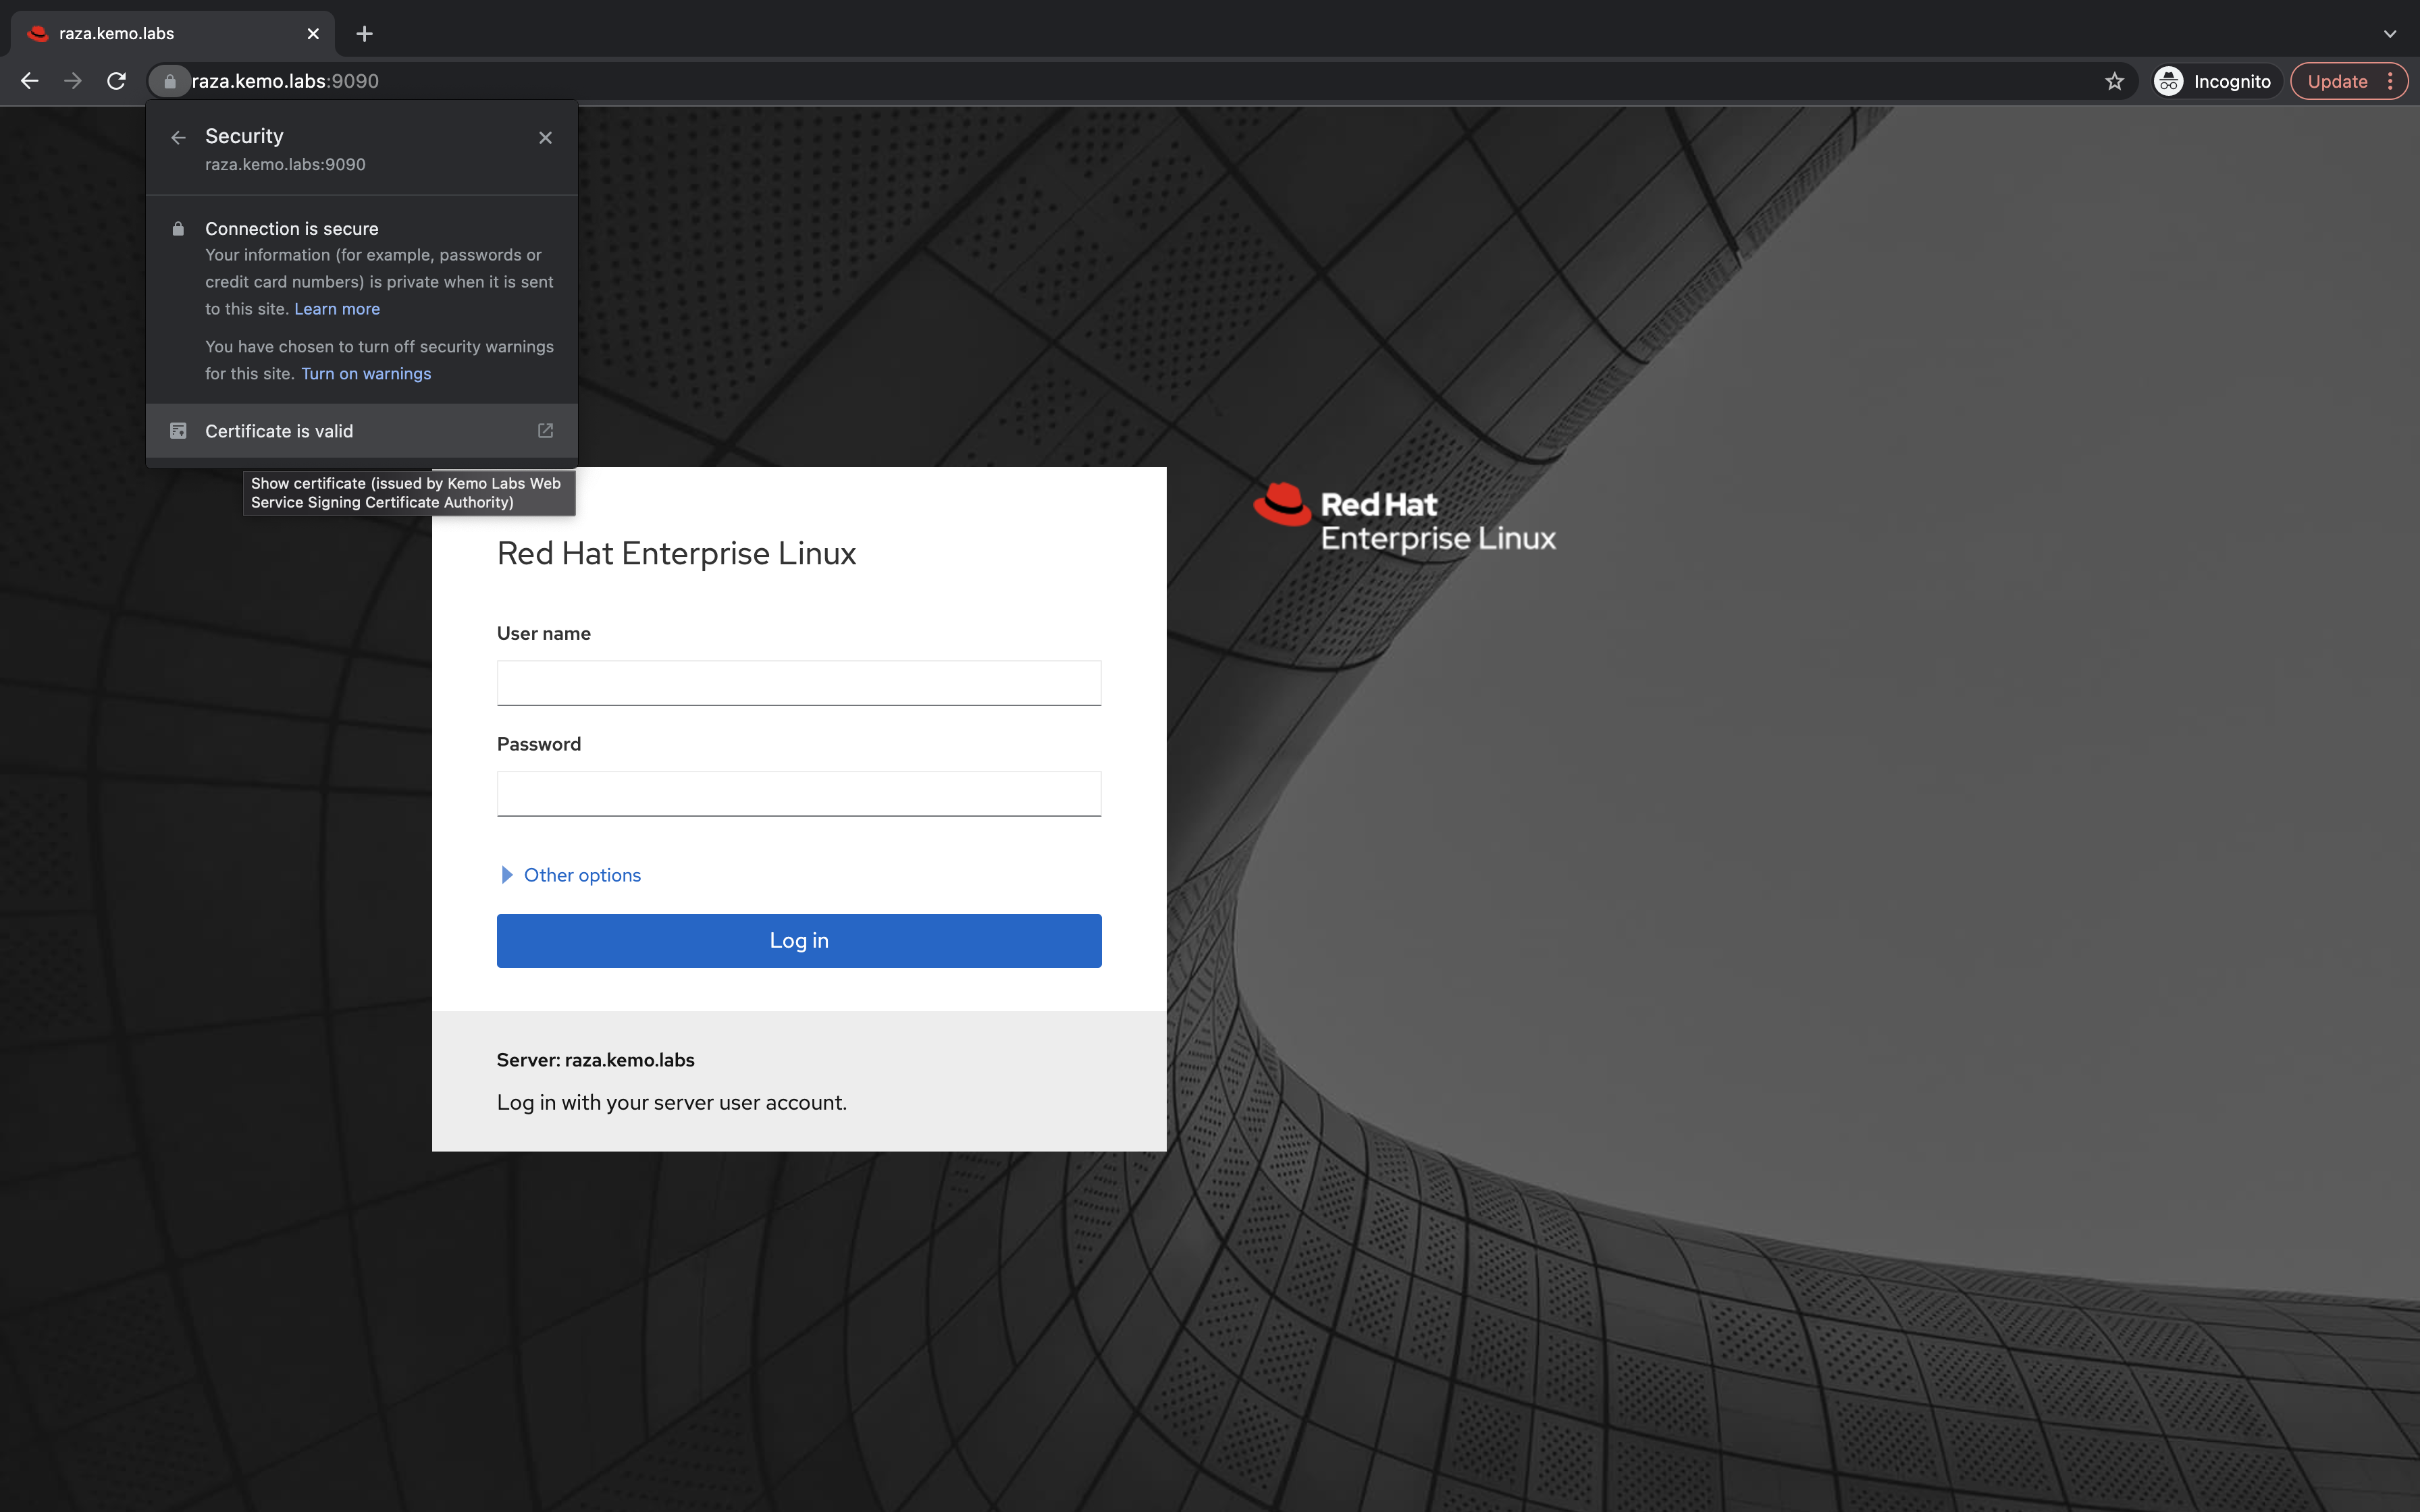The image size is (2420, 1512).
Task: Close the Security popup
Action: (x=545, y=138)
